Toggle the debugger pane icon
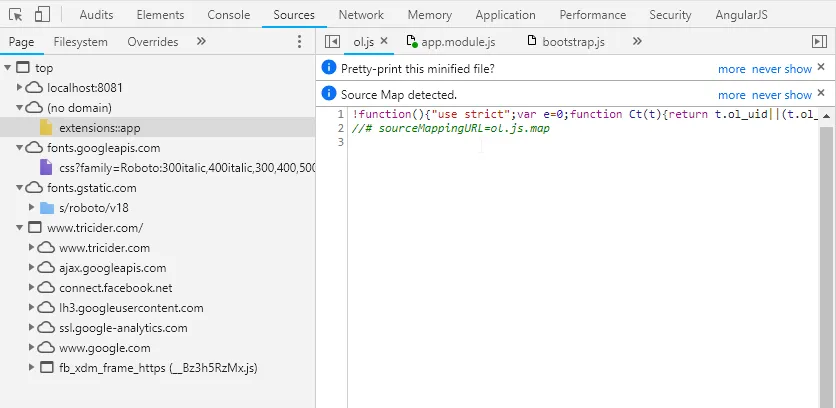 (x=819, y=42)
